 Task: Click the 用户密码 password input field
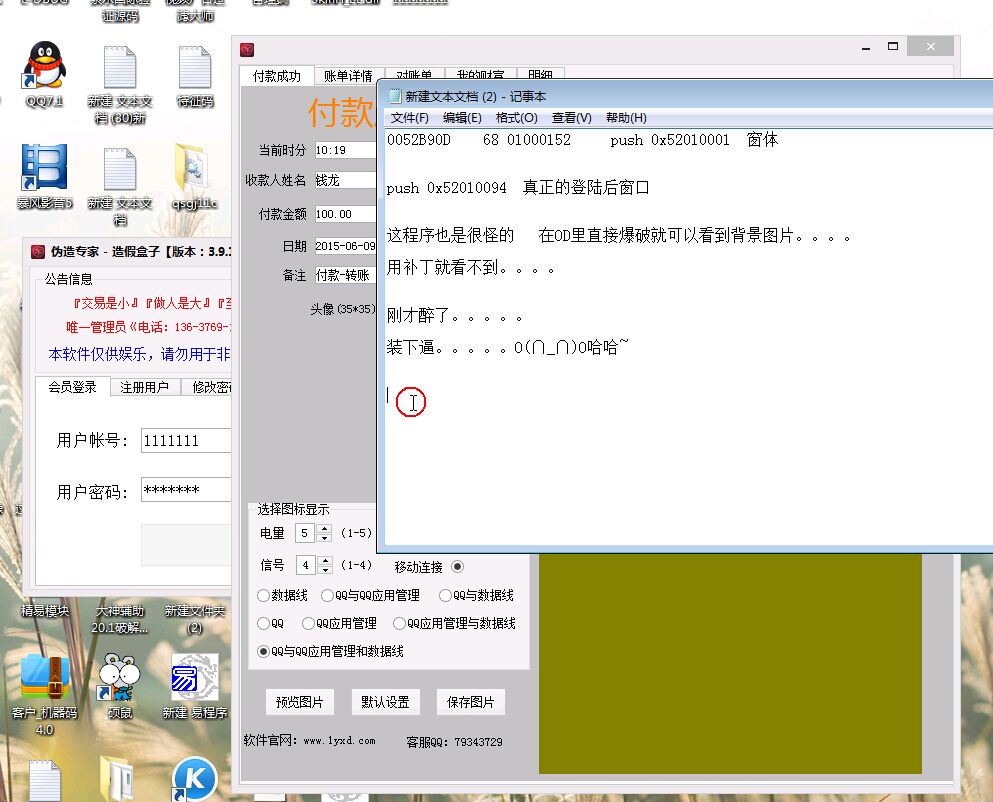[186, 490]
